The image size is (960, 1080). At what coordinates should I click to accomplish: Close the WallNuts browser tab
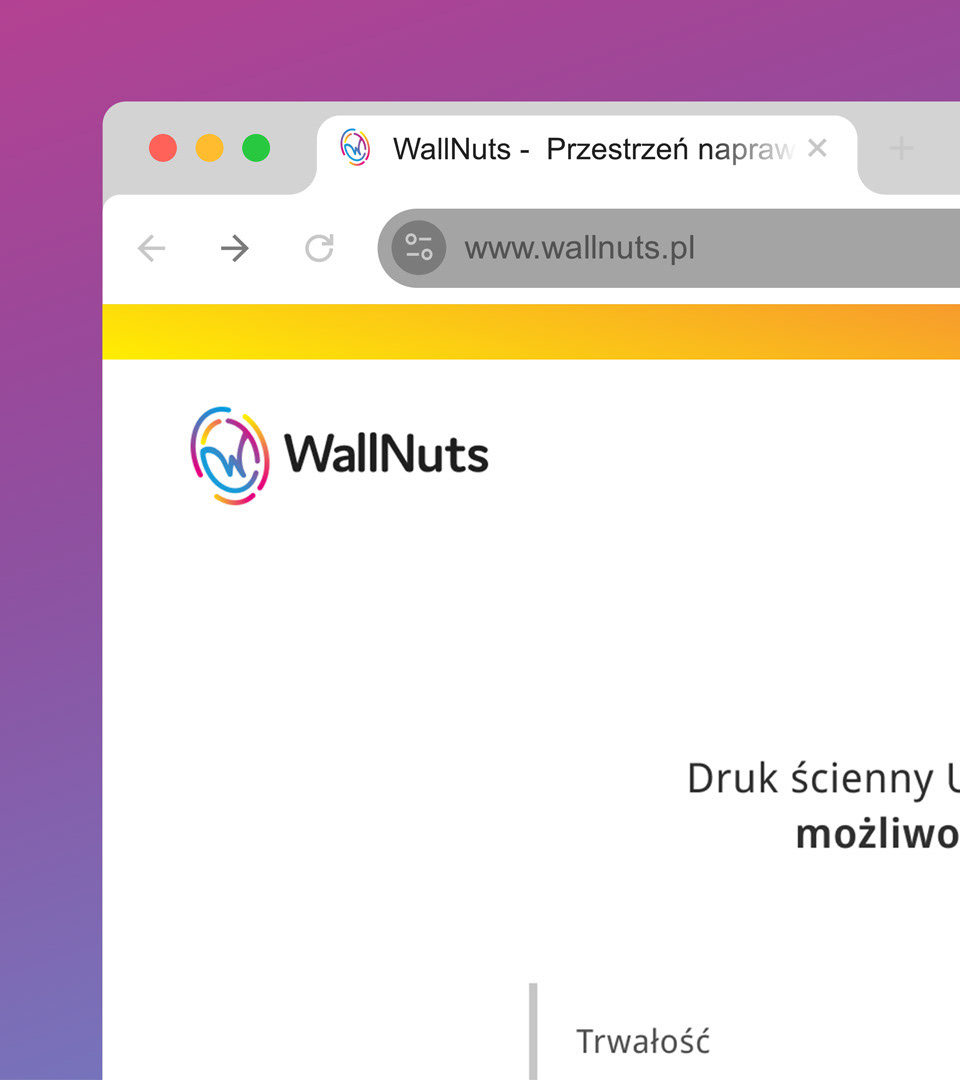click(x=817, y=147)
